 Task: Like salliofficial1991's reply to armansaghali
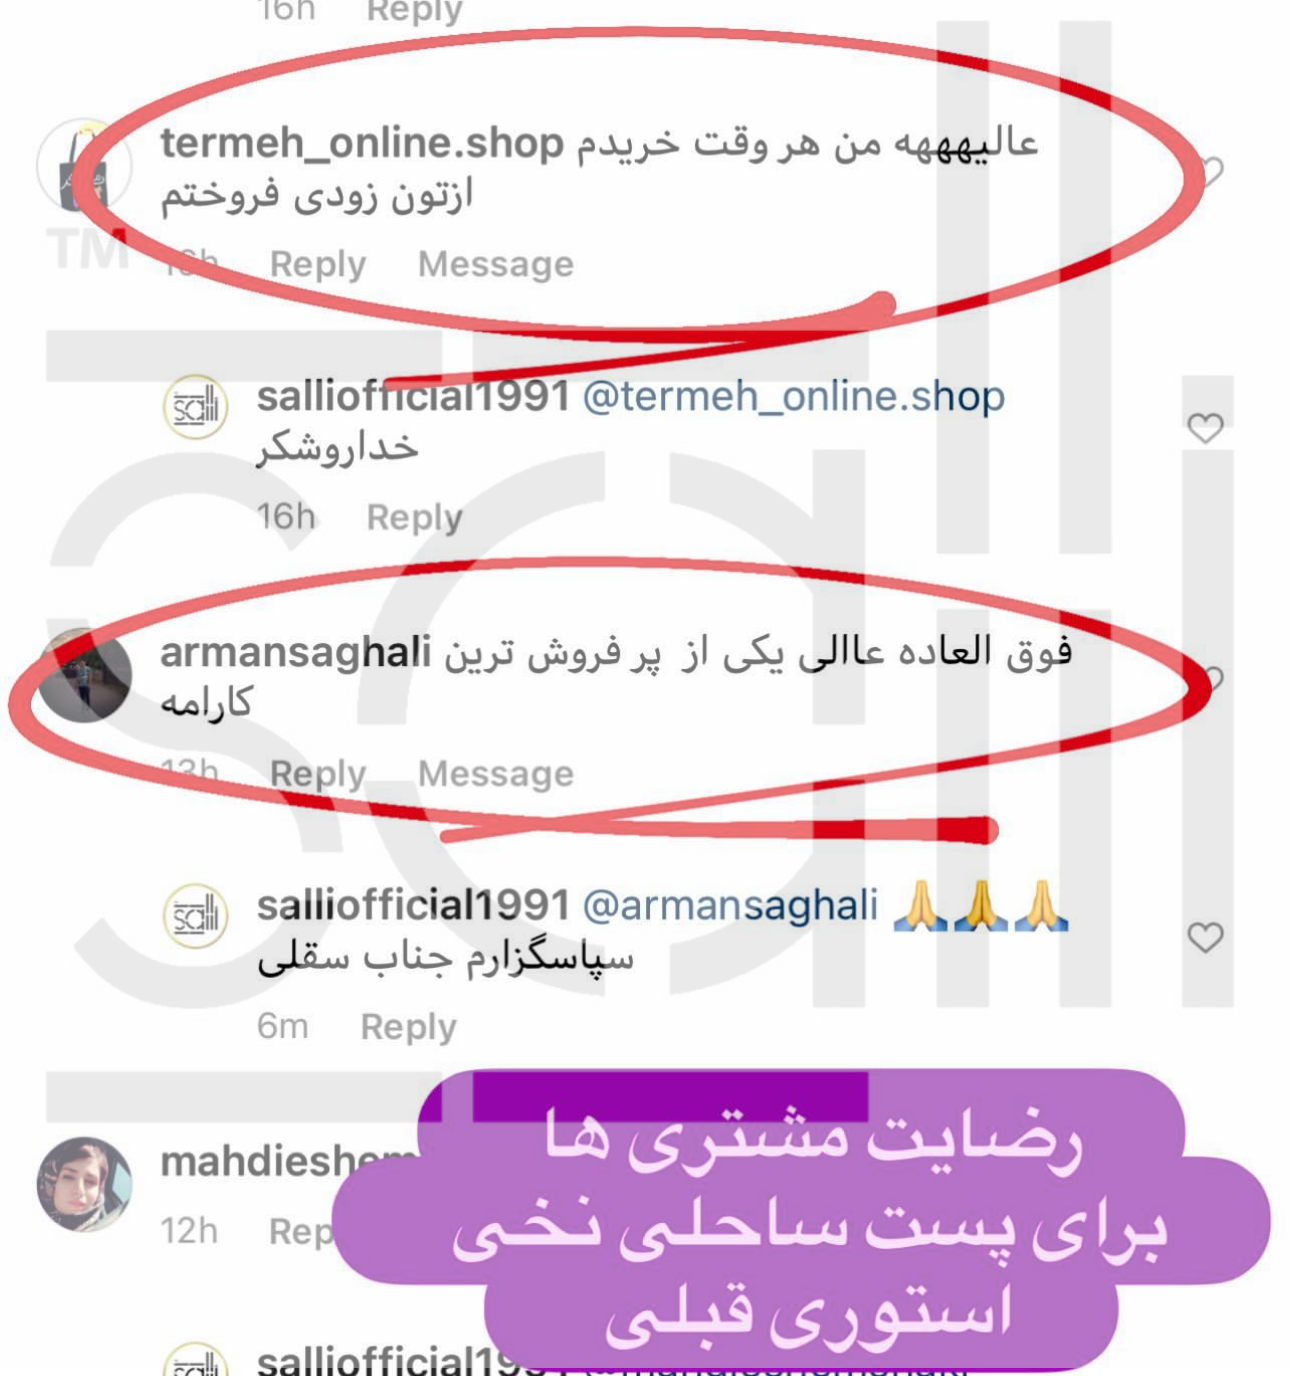click(x=1205, y=937)
